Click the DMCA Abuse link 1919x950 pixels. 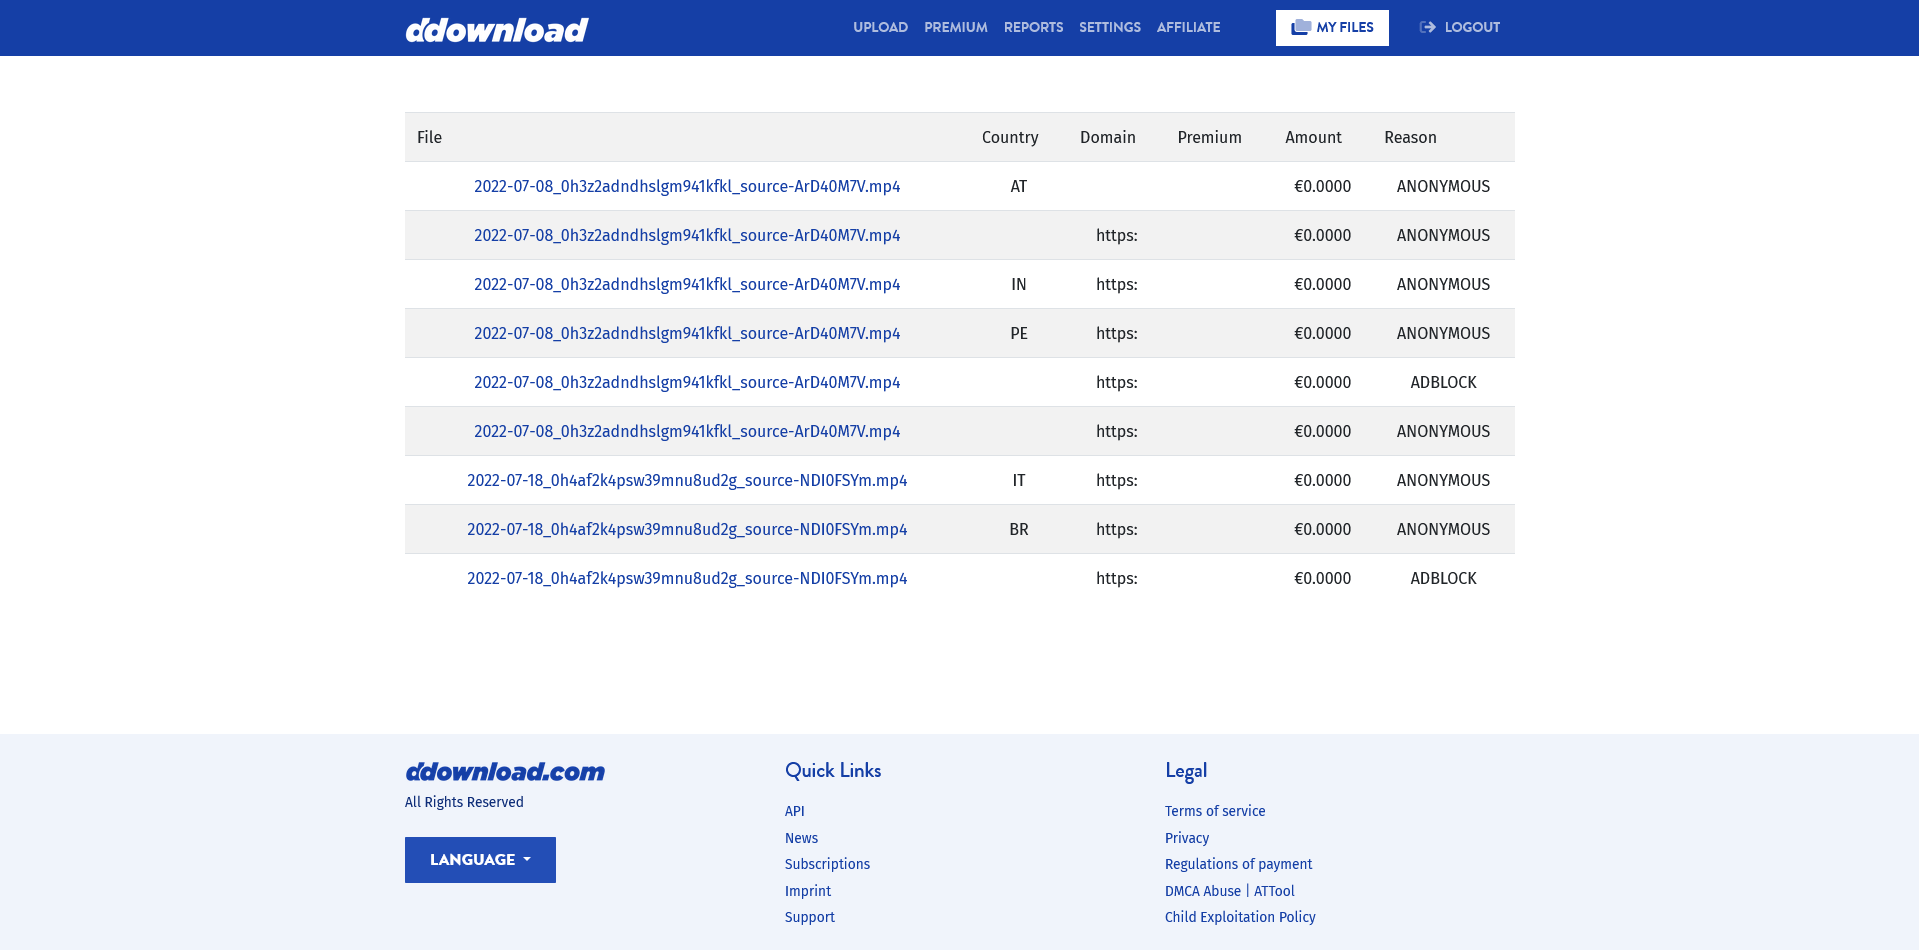[1202, 891]
